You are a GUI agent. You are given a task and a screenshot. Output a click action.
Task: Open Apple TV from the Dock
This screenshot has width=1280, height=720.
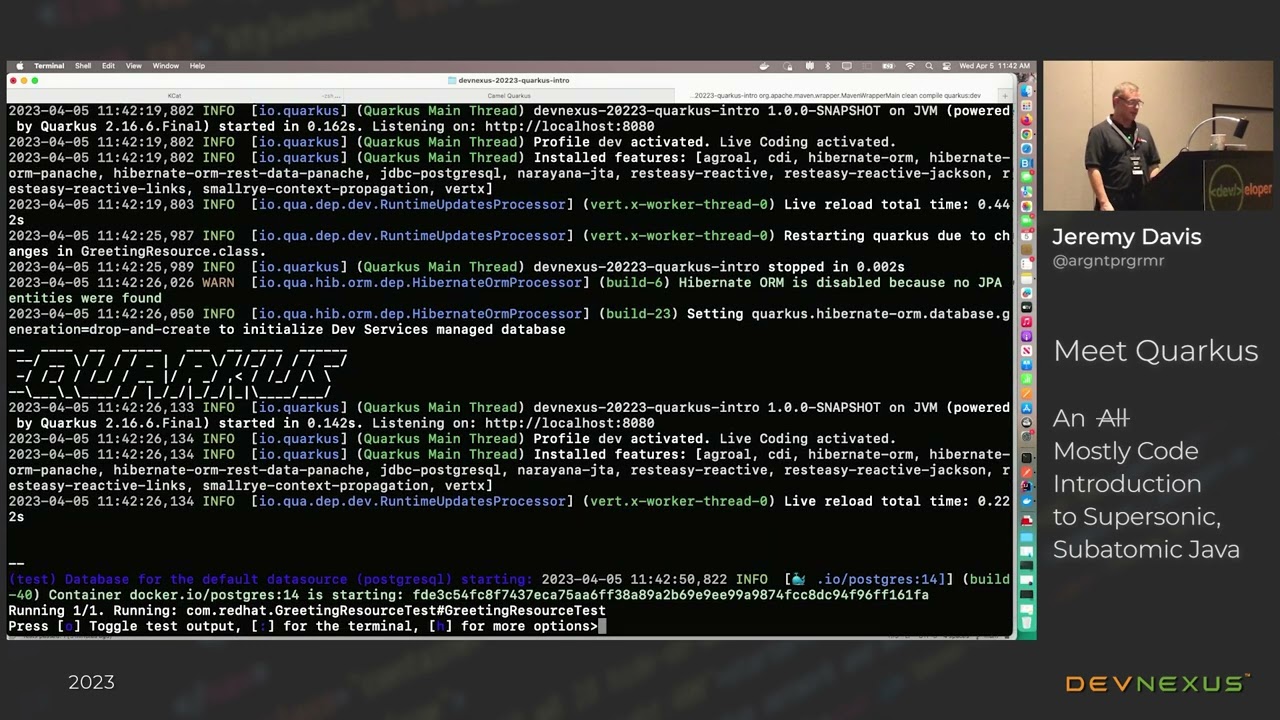pyautogui.click(x=1026, y=306)
